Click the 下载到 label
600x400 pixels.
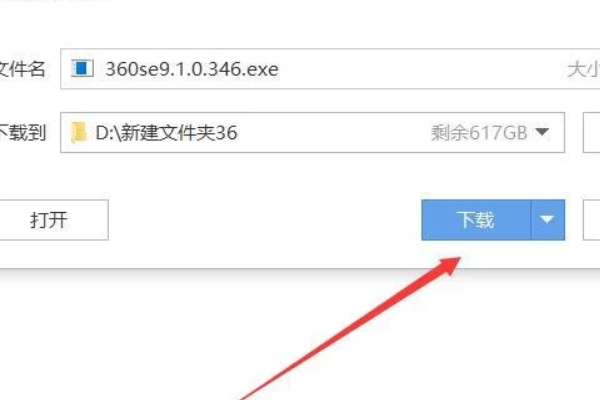point(23,133)
